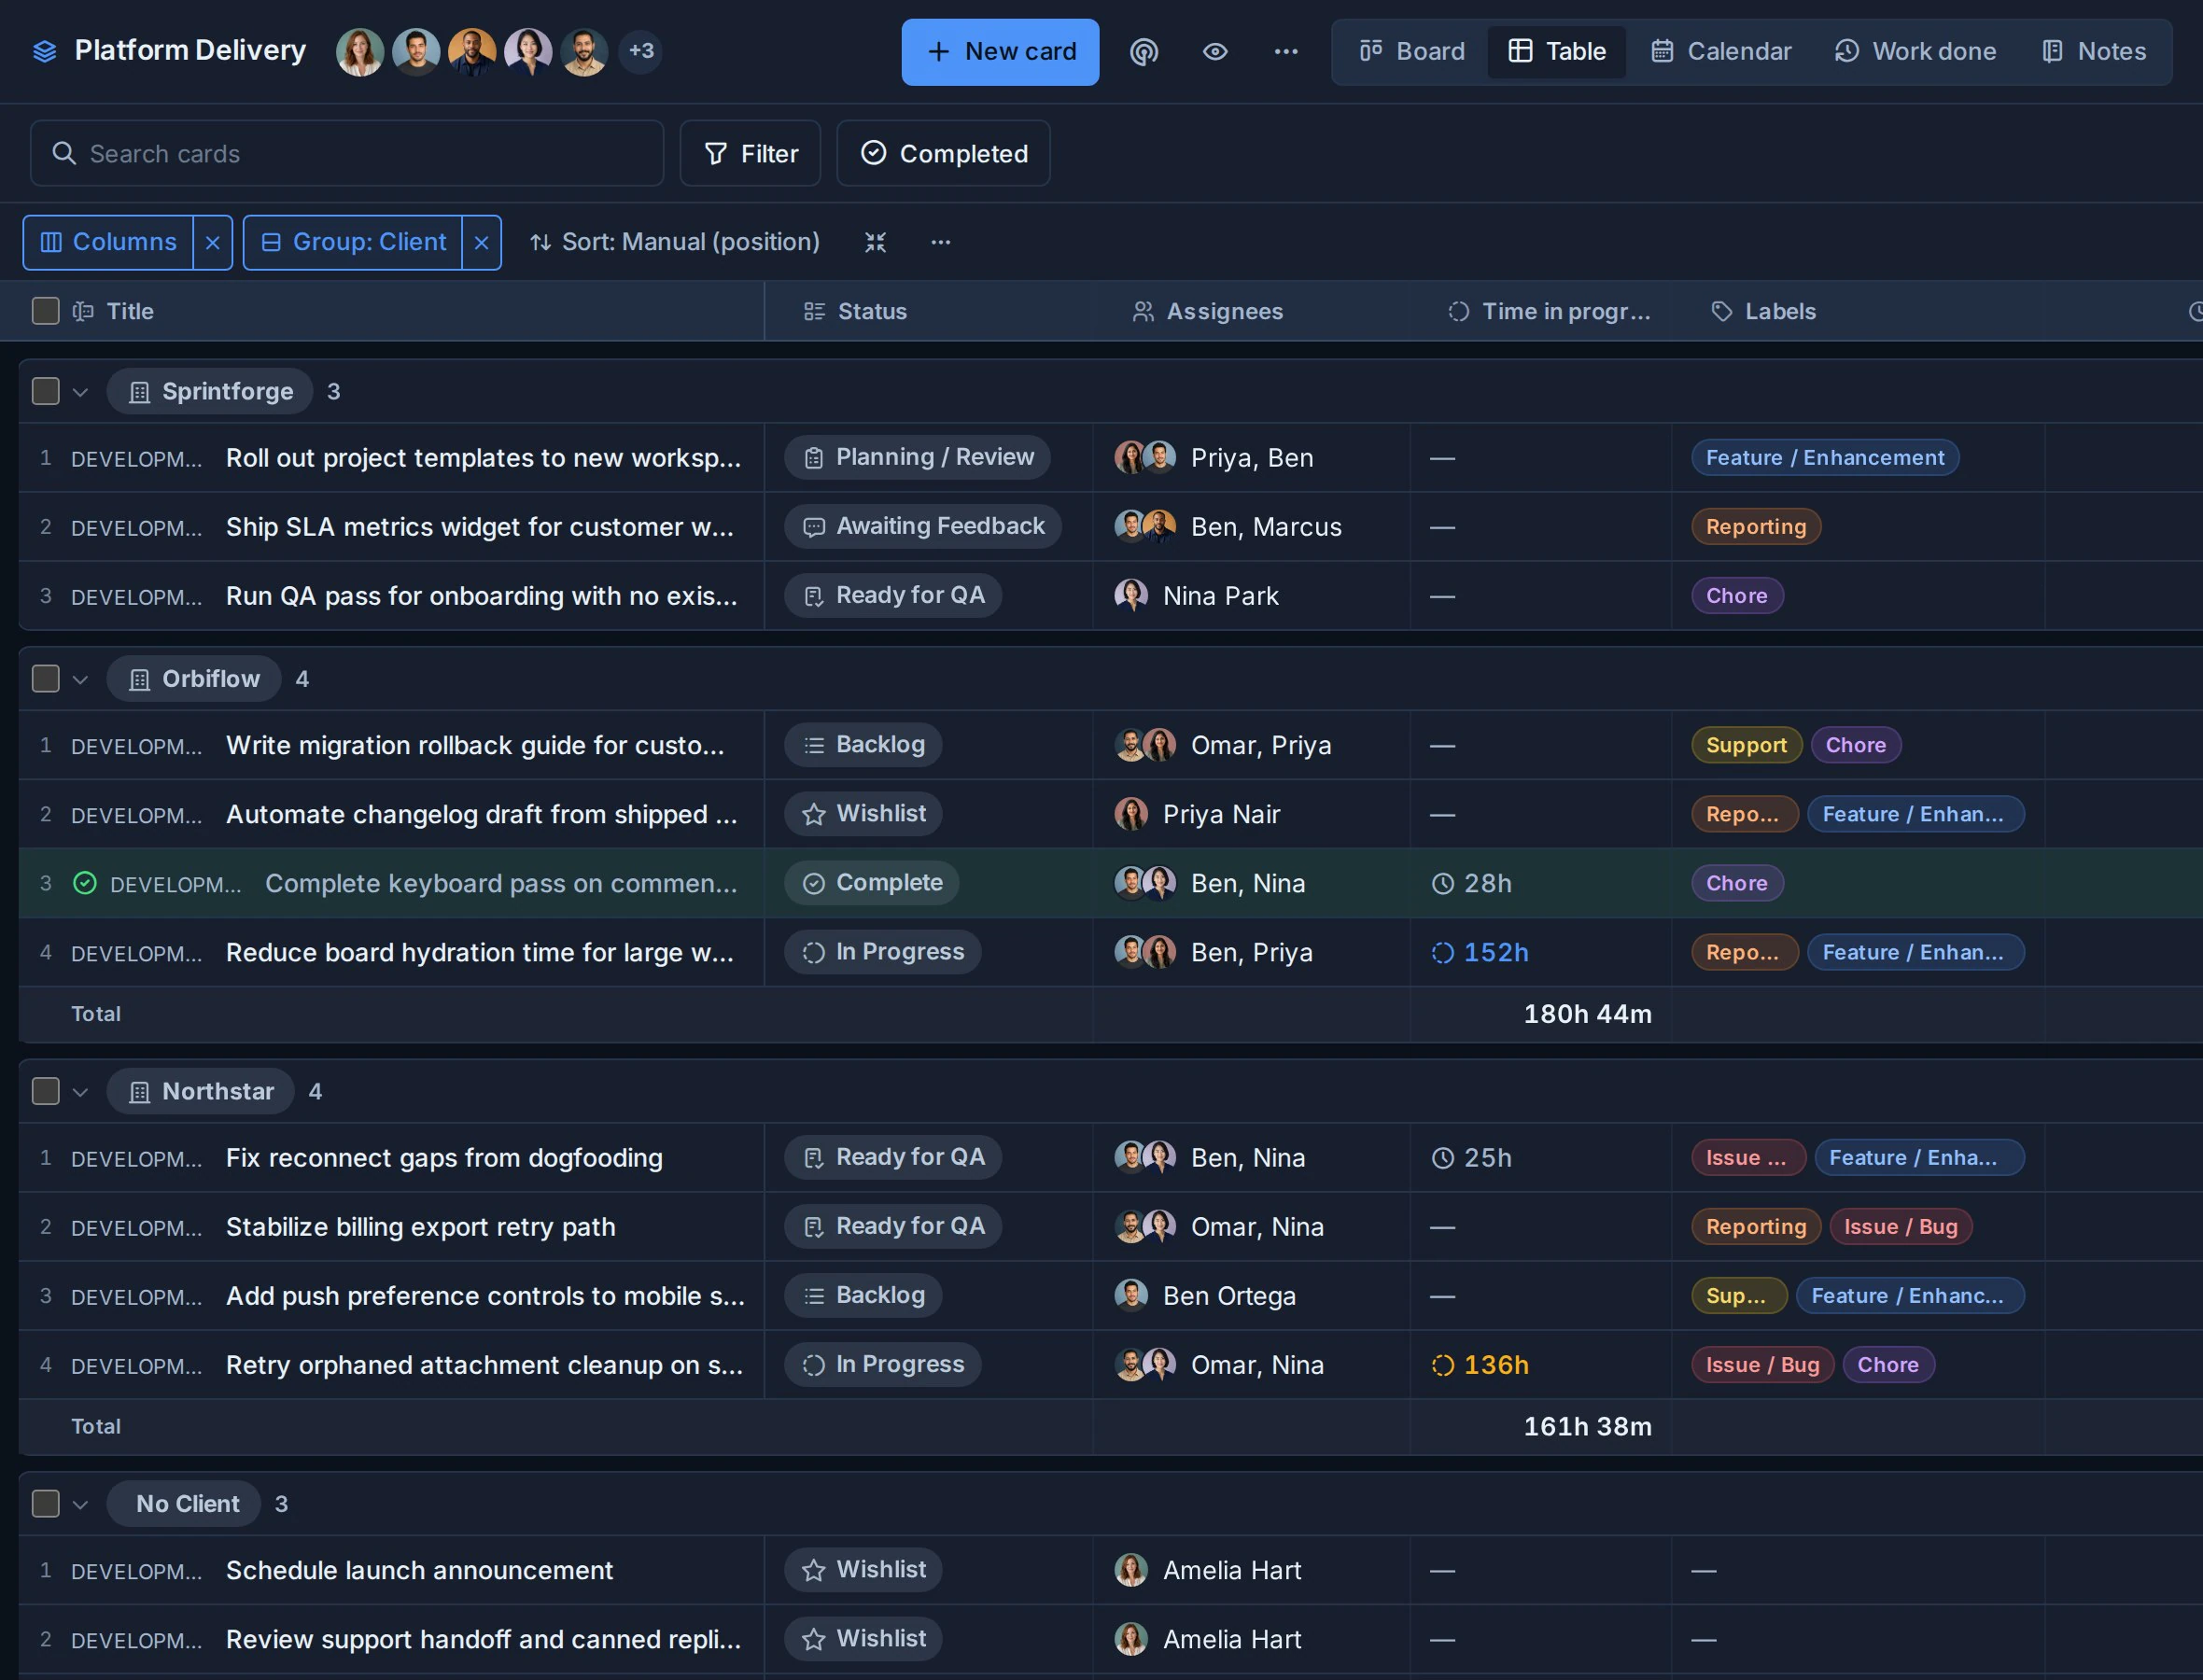Collapse the Northstar group chevron
This screenshot has height=1680, width=2203.
[x=81, y=1092]
